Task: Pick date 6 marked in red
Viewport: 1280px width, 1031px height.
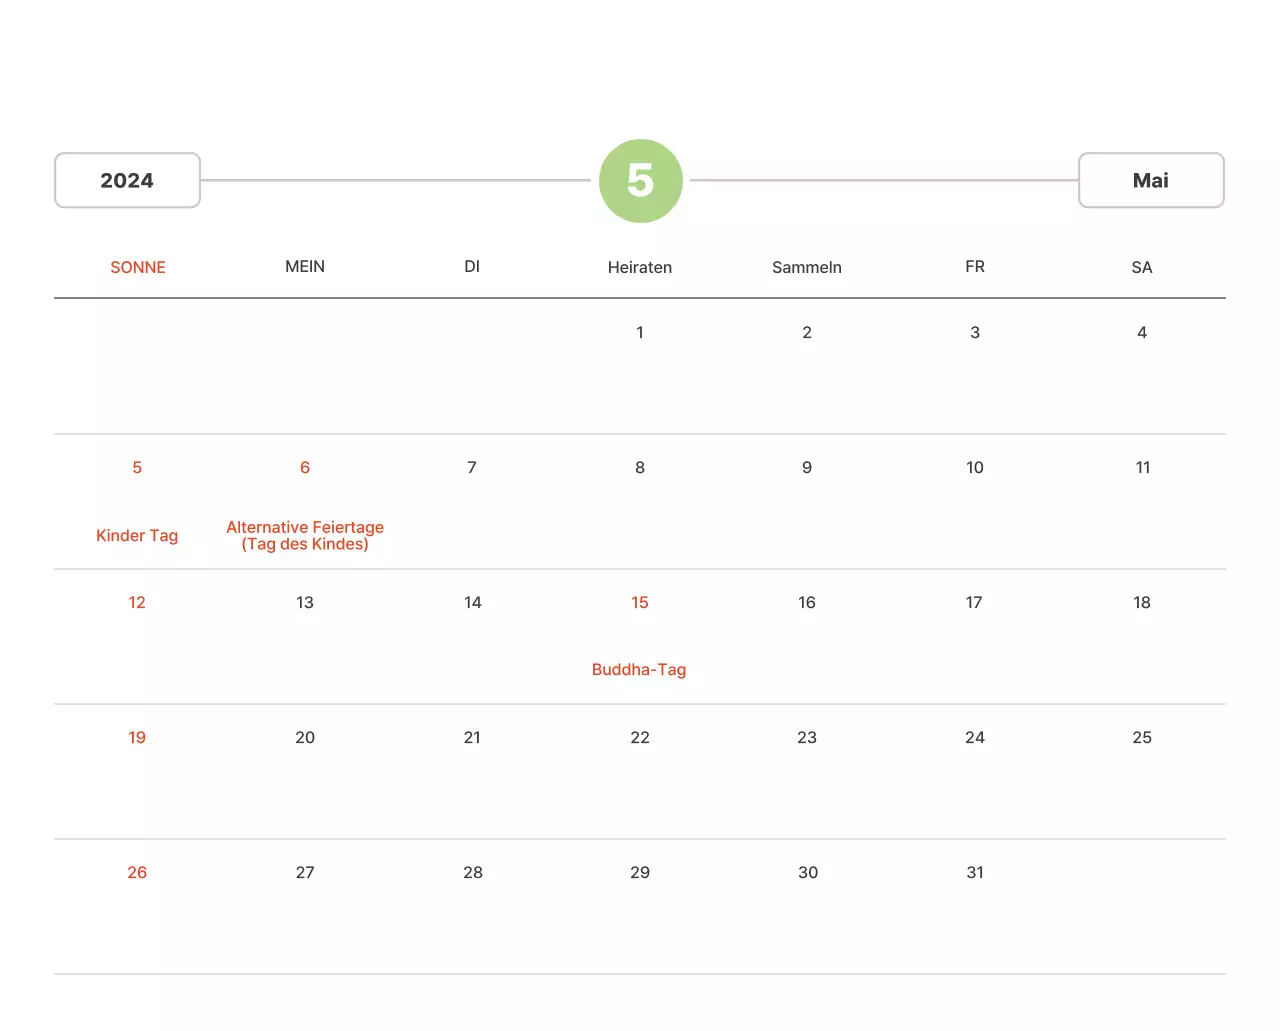Action: click(305, 467)
